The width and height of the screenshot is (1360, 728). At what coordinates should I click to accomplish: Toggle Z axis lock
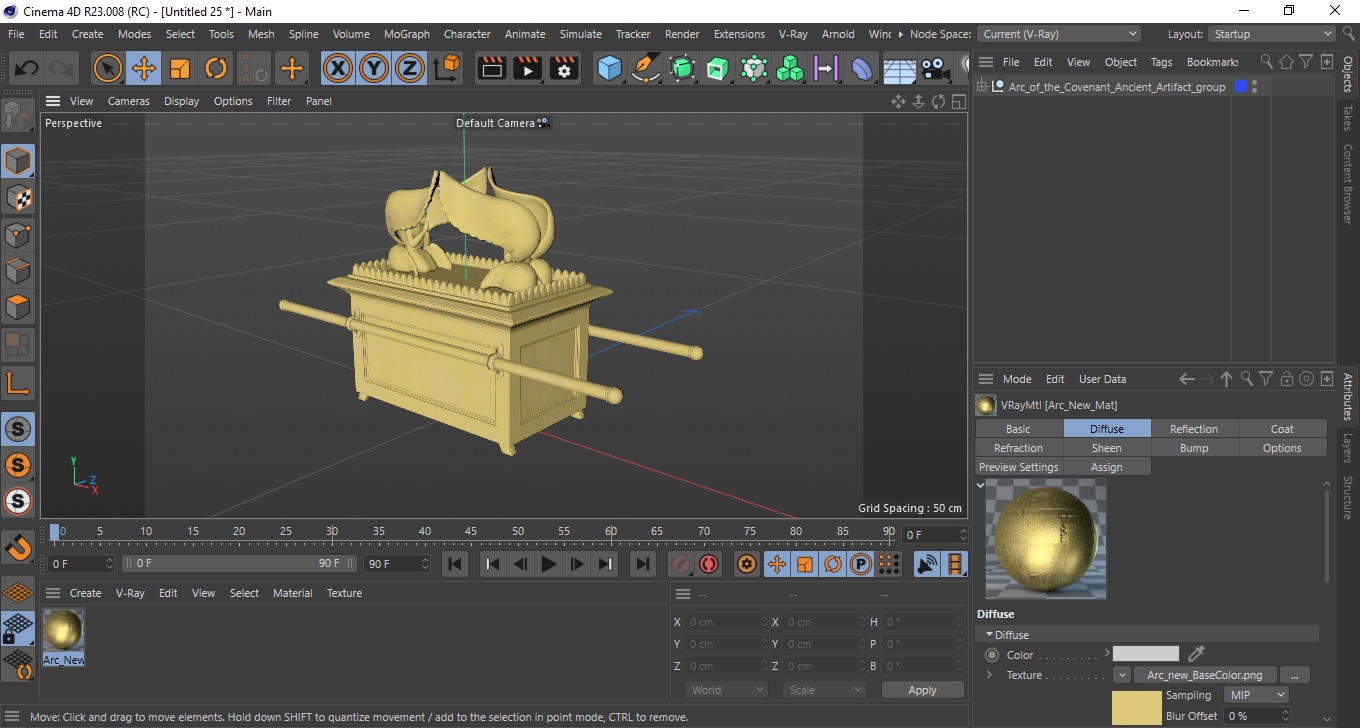410,68
